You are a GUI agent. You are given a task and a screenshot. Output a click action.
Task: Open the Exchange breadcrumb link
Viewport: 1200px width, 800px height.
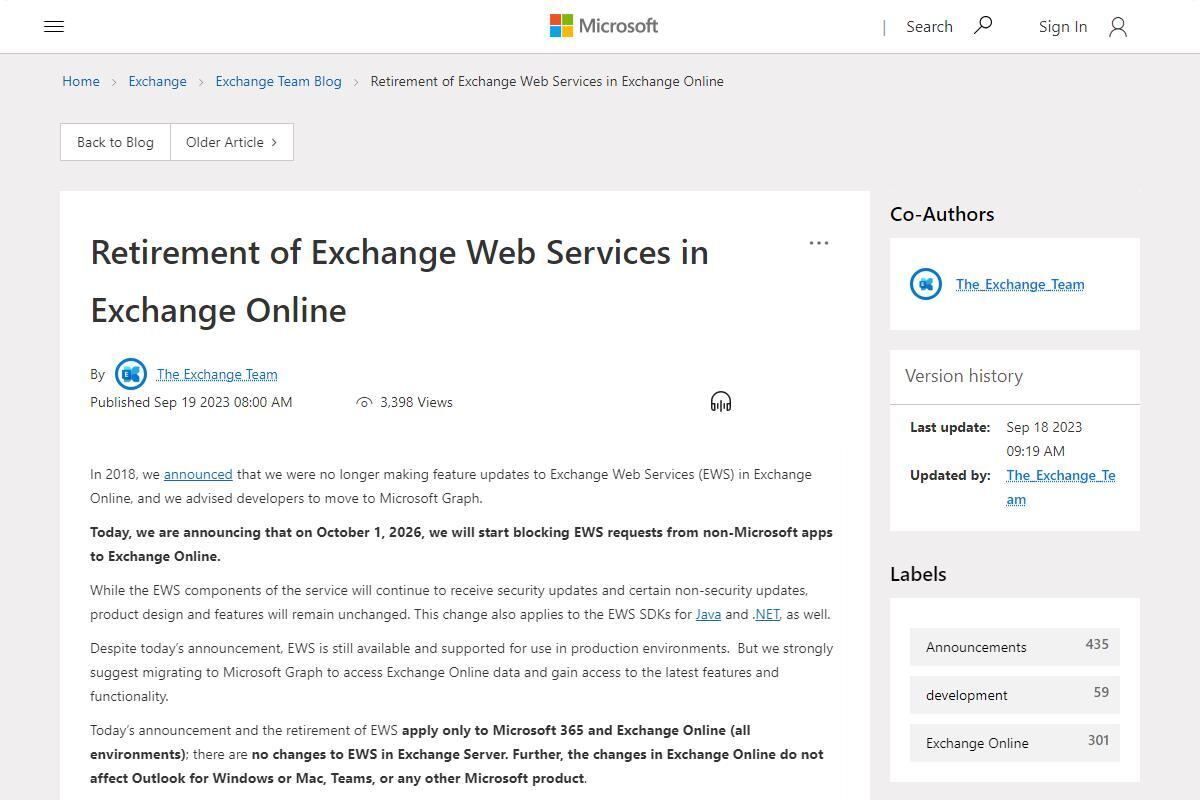(x=157, y=81)
